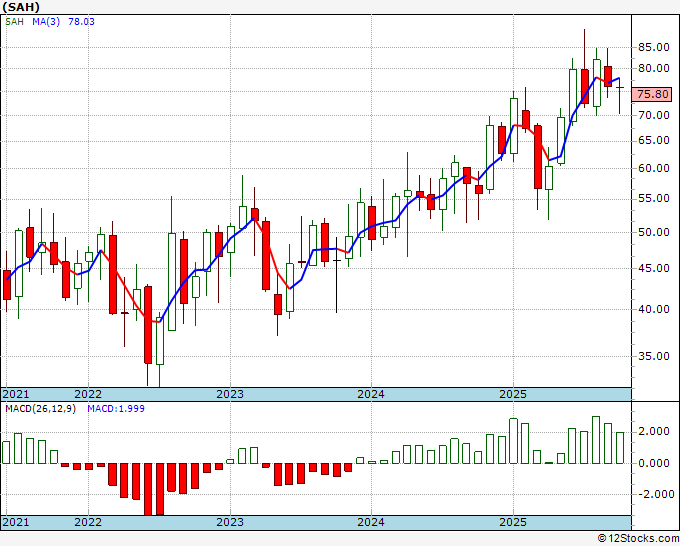Click the 80.00 price axis label
This screenshot has height=546, width=680.
[654, 68]
